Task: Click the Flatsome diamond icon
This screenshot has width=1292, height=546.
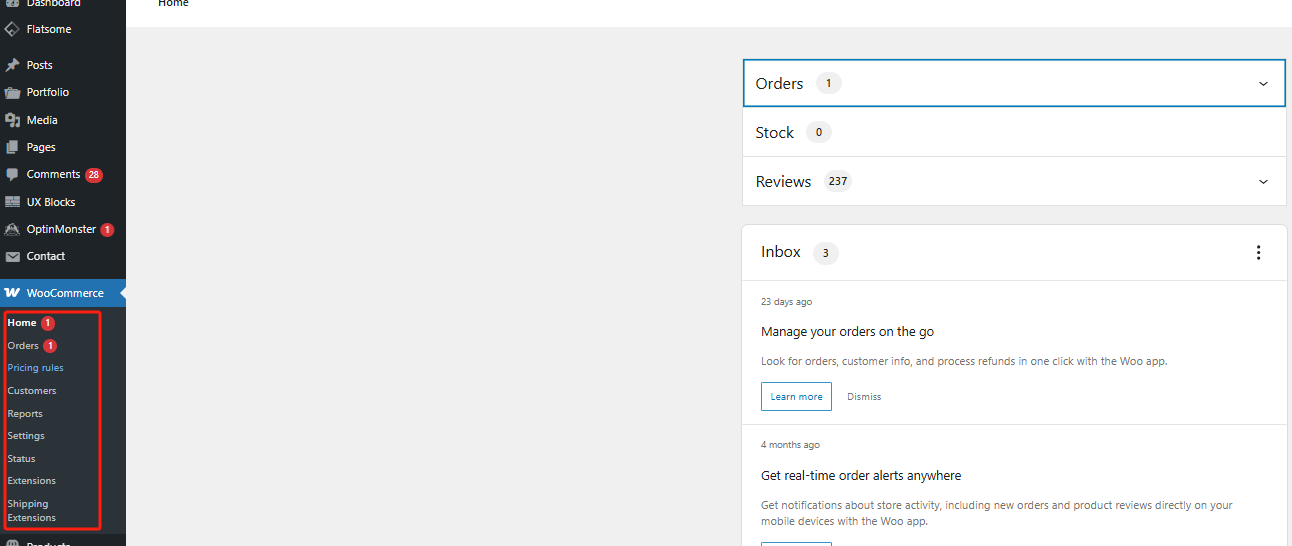Action: coord(12,29)
